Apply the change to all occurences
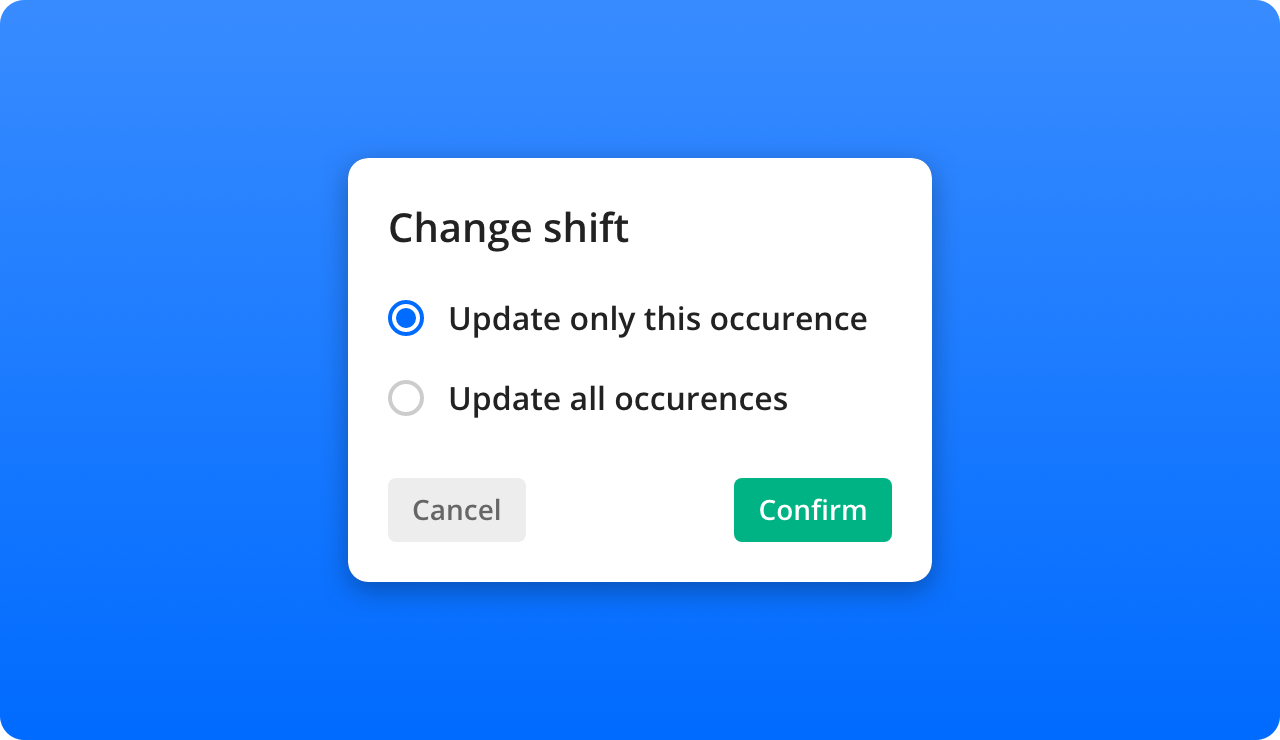Viewport: 1280px width, 740px height. point(406,399)
